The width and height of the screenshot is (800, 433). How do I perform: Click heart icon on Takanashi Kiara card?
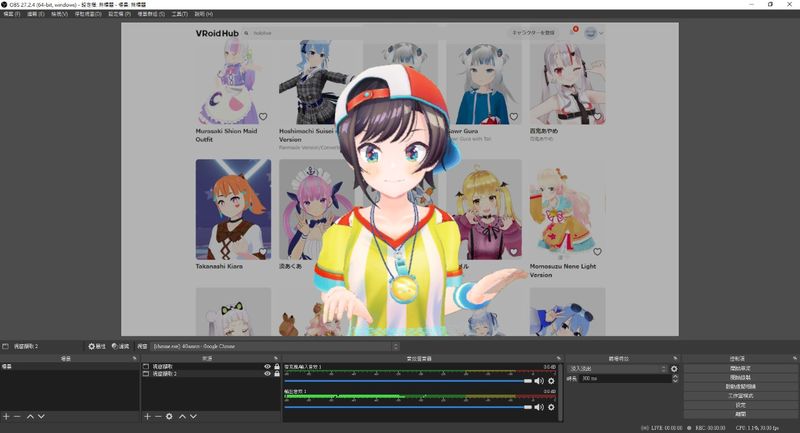pos(263,251)
